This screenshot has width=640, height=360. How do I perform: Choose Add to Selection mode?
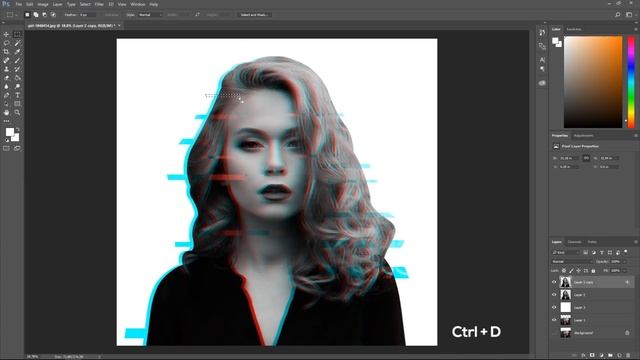[36, 15]
